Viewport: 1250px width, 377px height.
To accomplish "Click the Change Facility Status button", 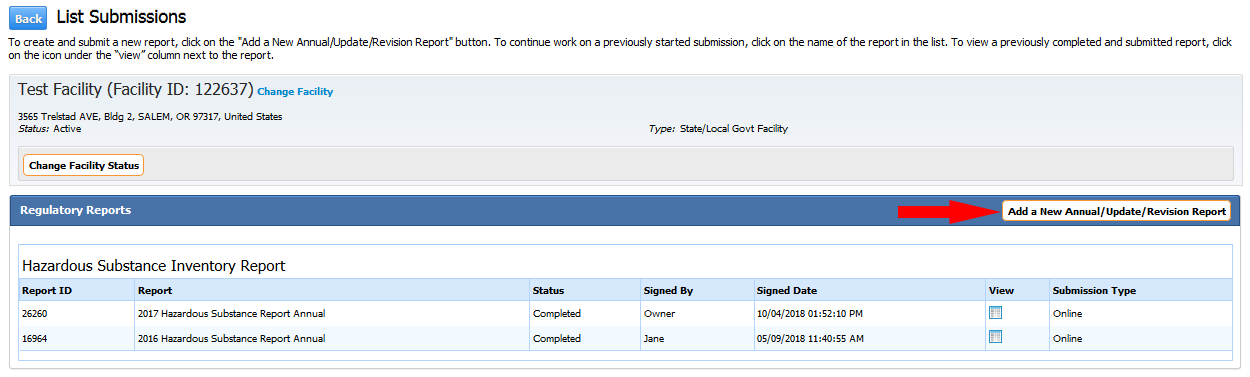I will coord(84,165).
